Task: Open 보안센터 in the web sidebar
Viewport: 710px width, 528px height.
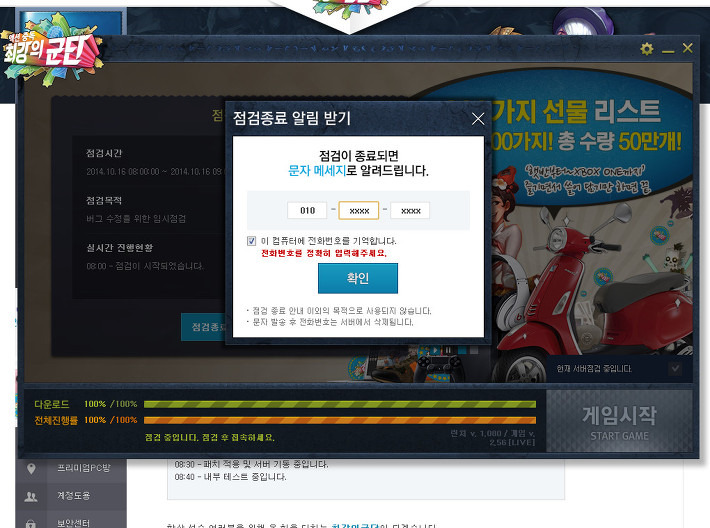Action: click(73, 523)
